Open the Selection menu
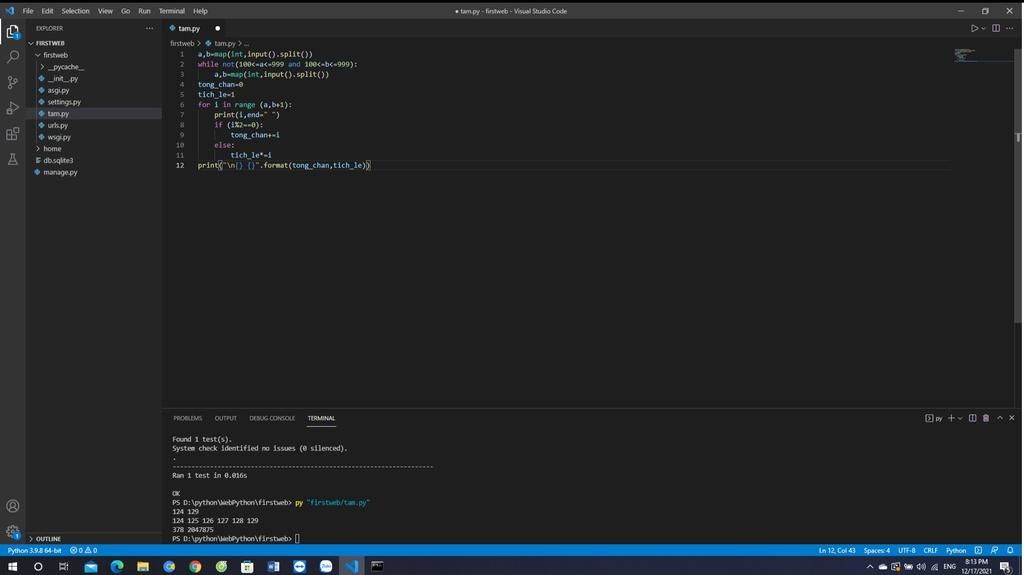 75,11
